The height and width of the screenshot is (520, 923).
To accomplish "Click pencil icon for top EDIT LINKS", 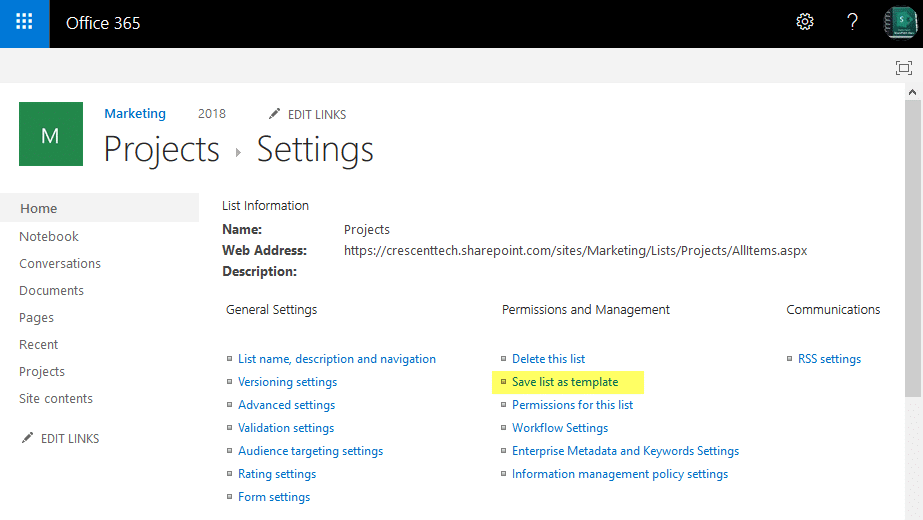I will [x=275, y=114].
